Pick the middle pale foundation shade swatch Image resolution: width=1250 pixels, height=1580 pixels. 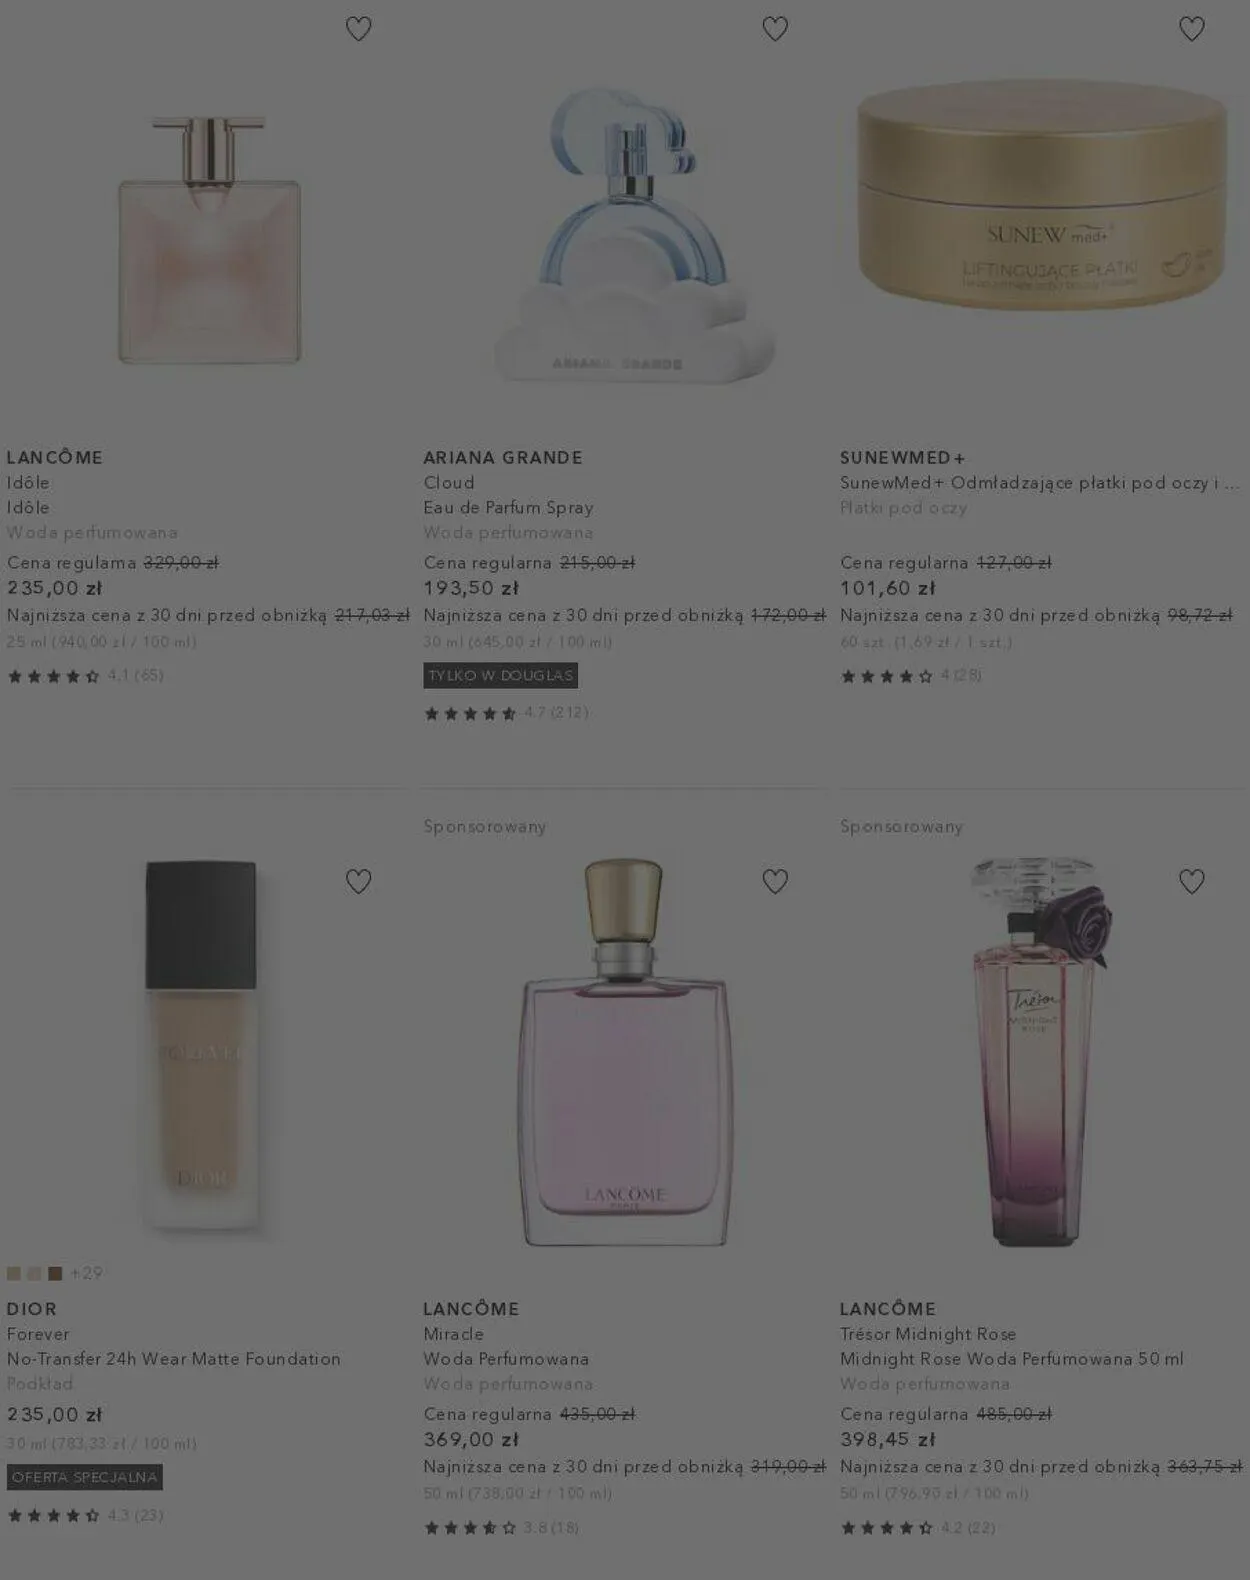pos(34,1273)
